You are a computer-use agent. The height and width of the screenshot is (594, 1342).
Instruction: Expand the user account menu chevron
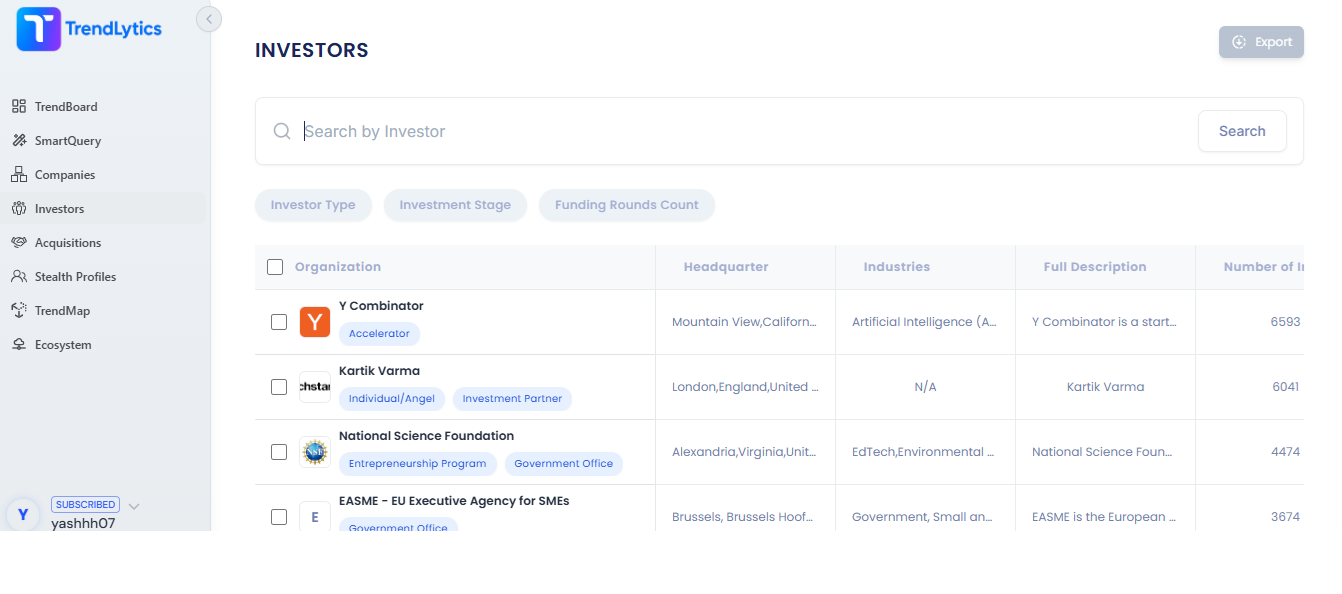tap(134, 506)
